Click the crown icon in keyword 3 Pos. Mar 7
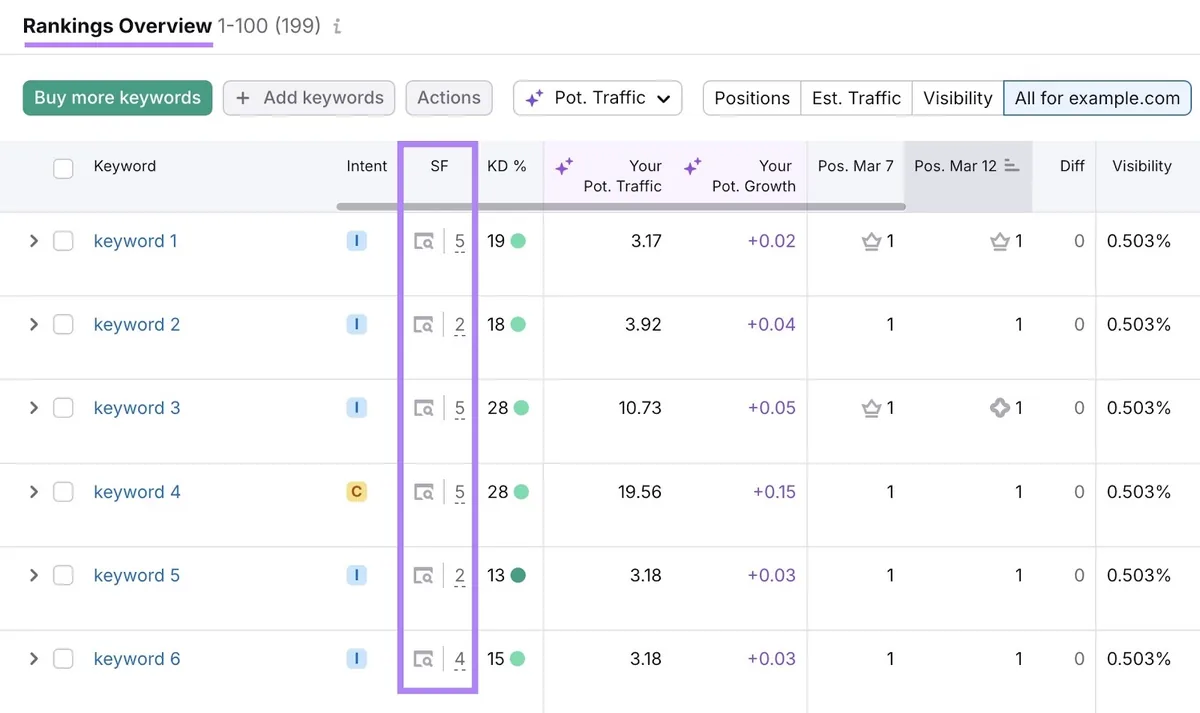 871,408
